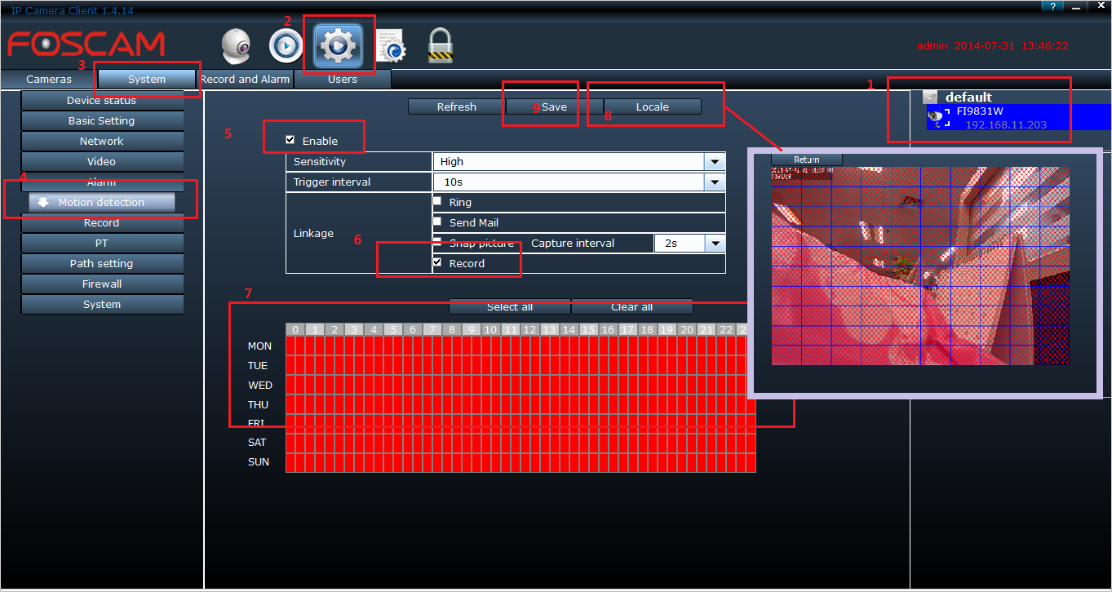
Task: Uncheck the Record linkage checkbox
Action: [x=437, y=262]
